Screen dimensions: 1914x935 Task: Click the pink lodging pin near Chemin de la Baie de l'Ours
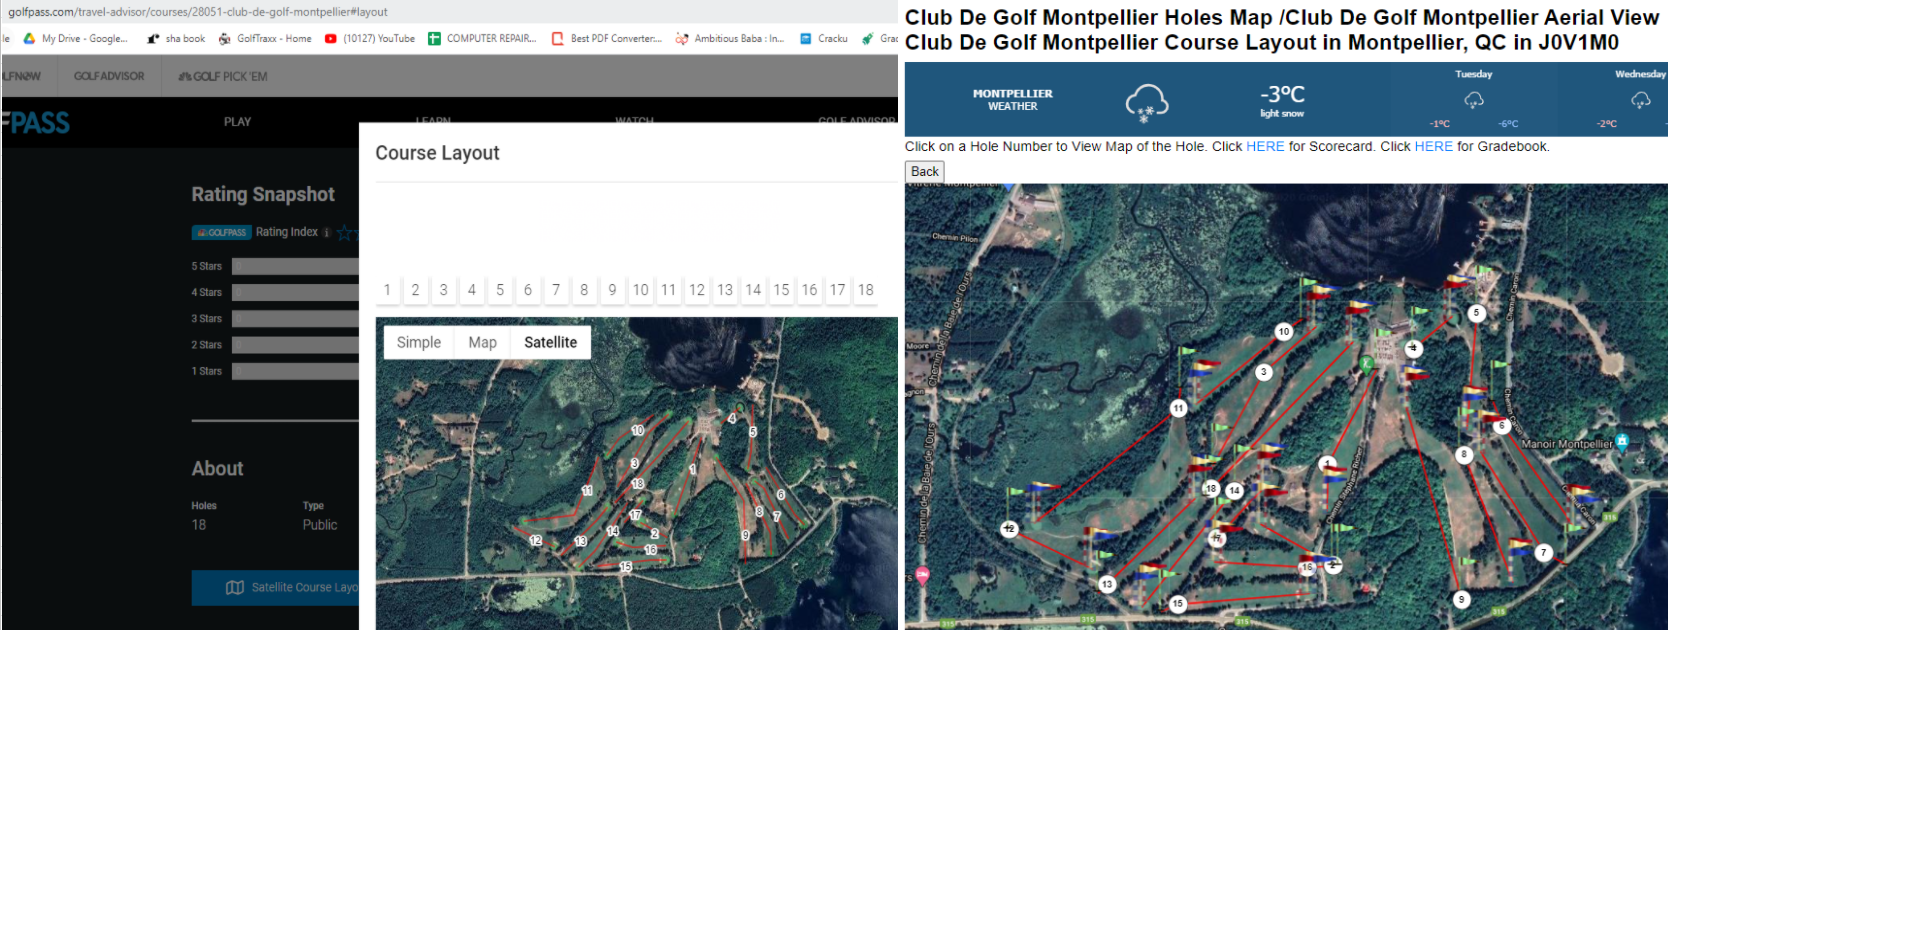922,575
